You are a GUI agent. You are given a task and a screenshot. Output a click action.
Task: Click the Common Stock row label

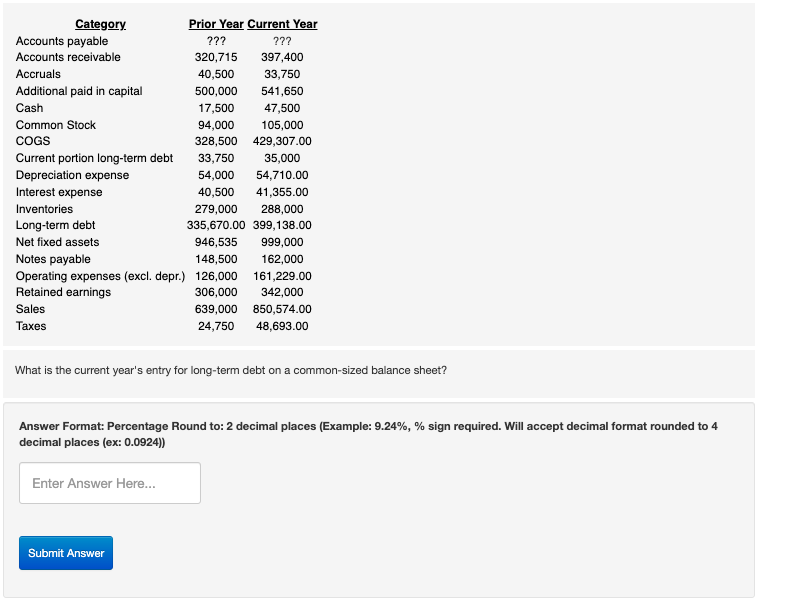pyautogui.click(x=56, y=125)
